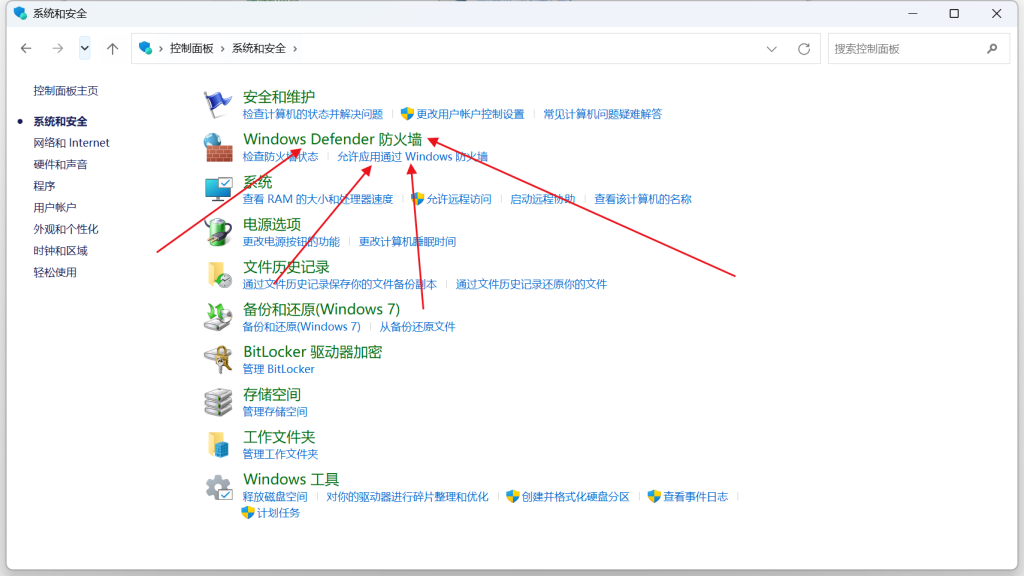Click the shield icon beside 计划任务
The image size is (1024, 576).
248,513
